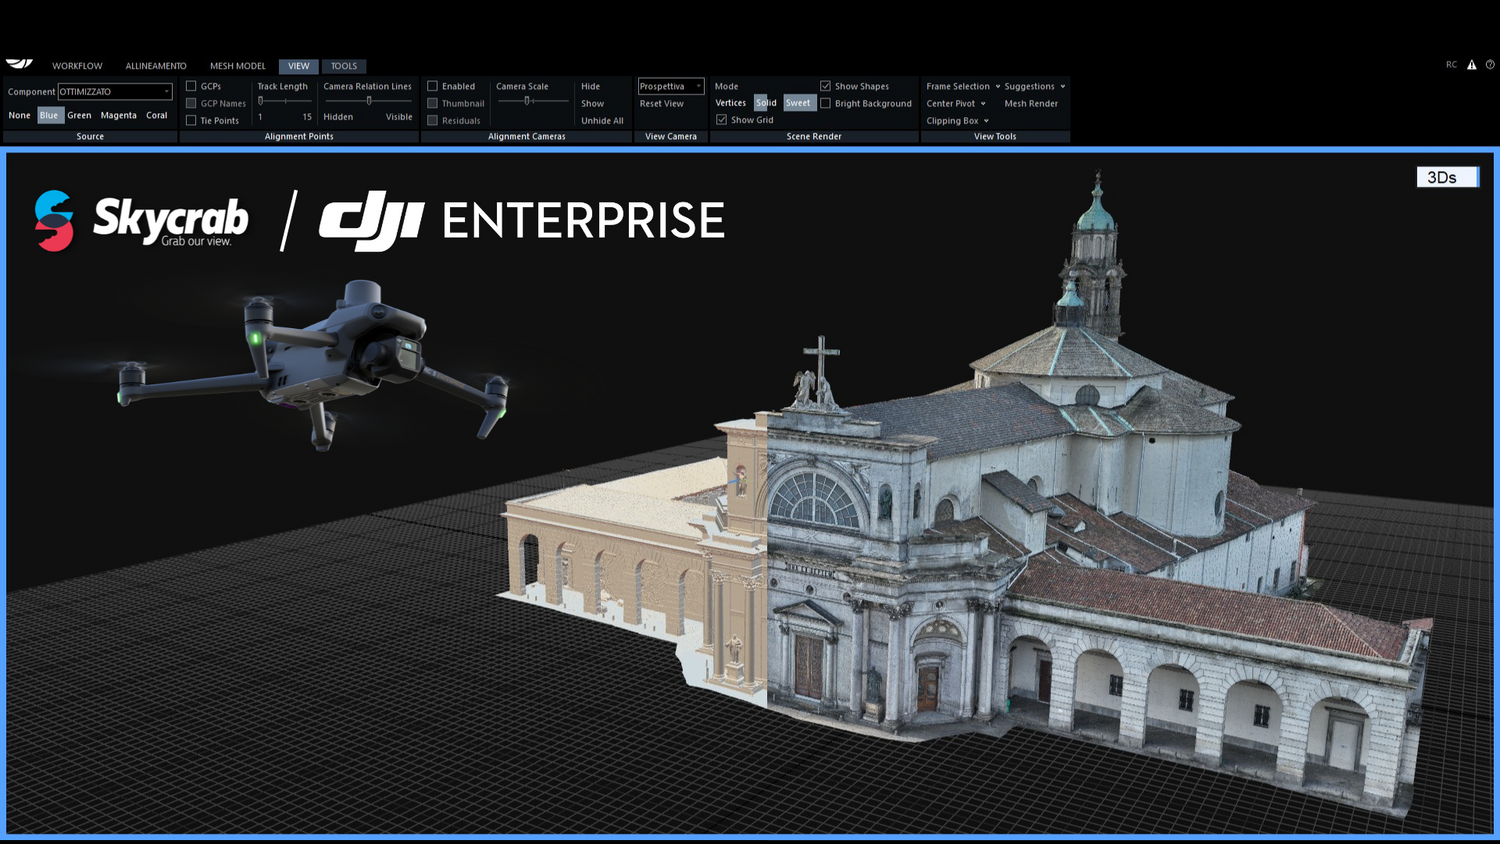Screen dimensions: 1500x844
Task: Click the Frame Selection command
Action: 957,85
